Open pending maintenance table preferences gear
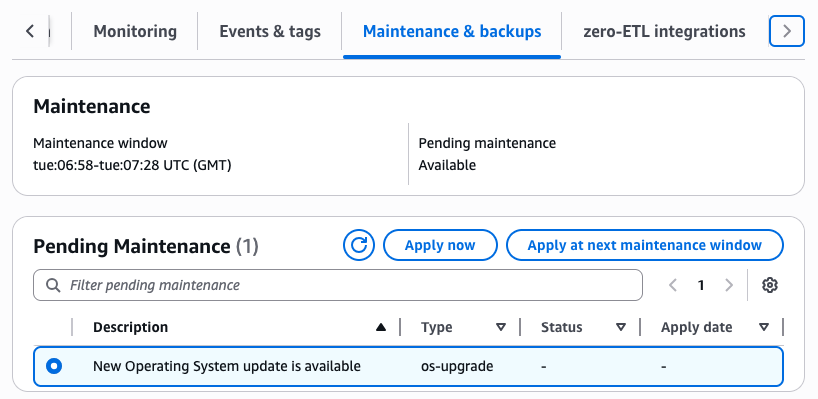The image size is (818, 399). (x=769, y=285)
